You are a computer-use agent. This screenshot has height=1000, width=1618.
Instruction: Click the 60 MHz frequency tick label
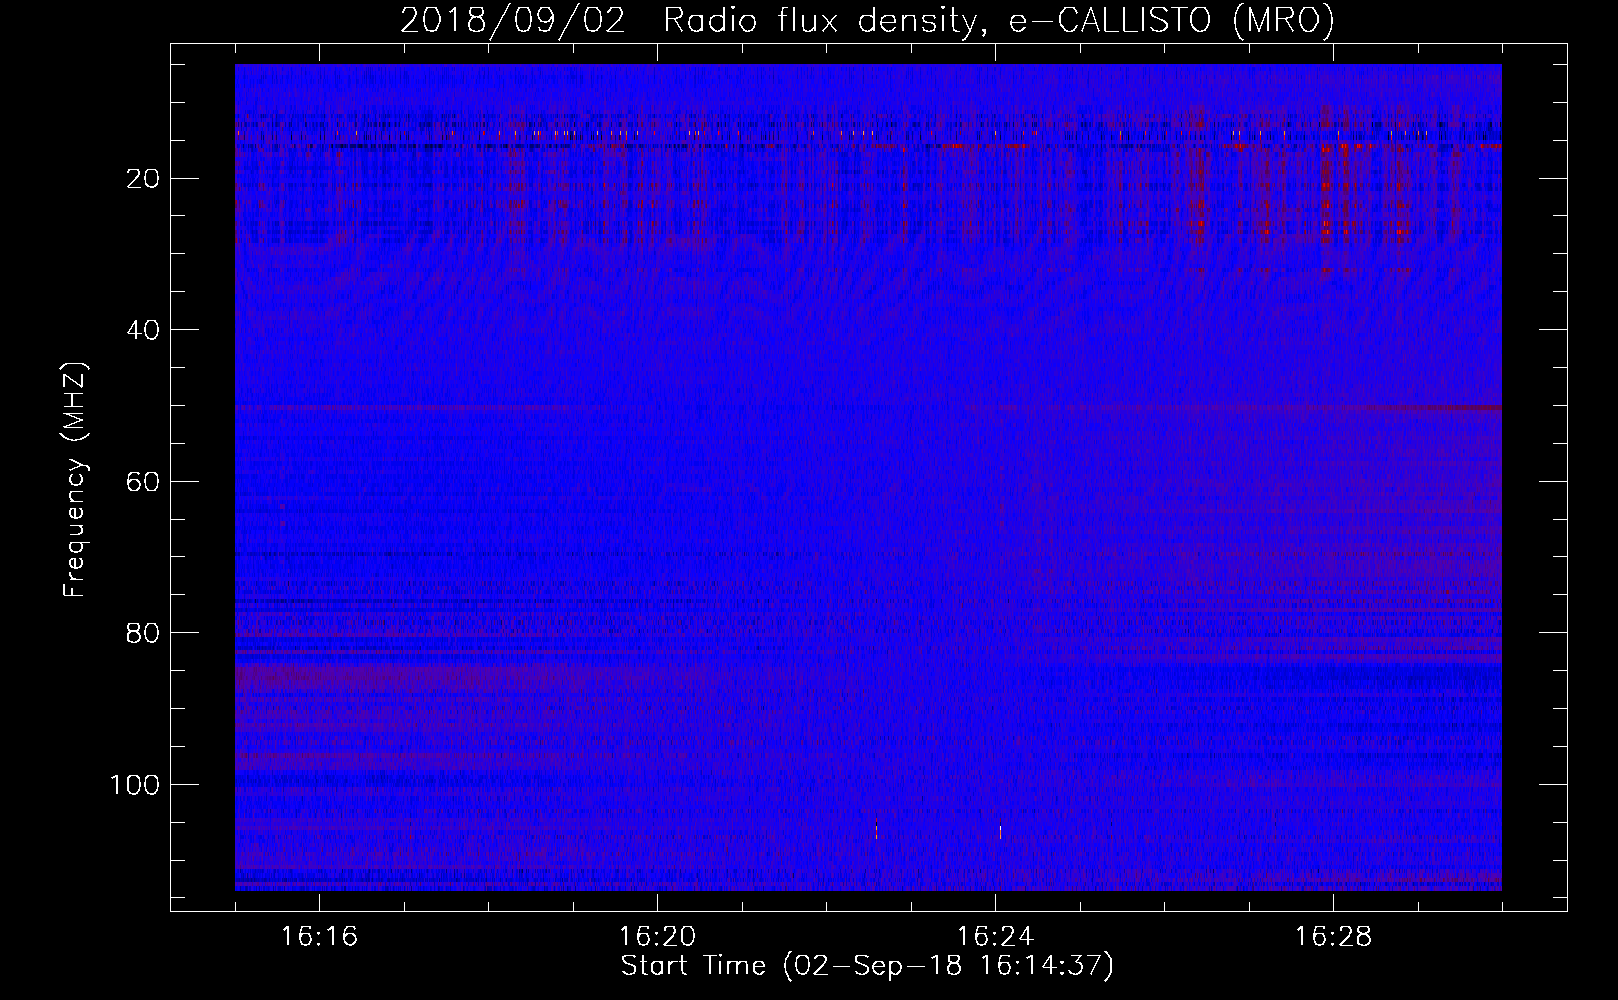tap(143, 482)
